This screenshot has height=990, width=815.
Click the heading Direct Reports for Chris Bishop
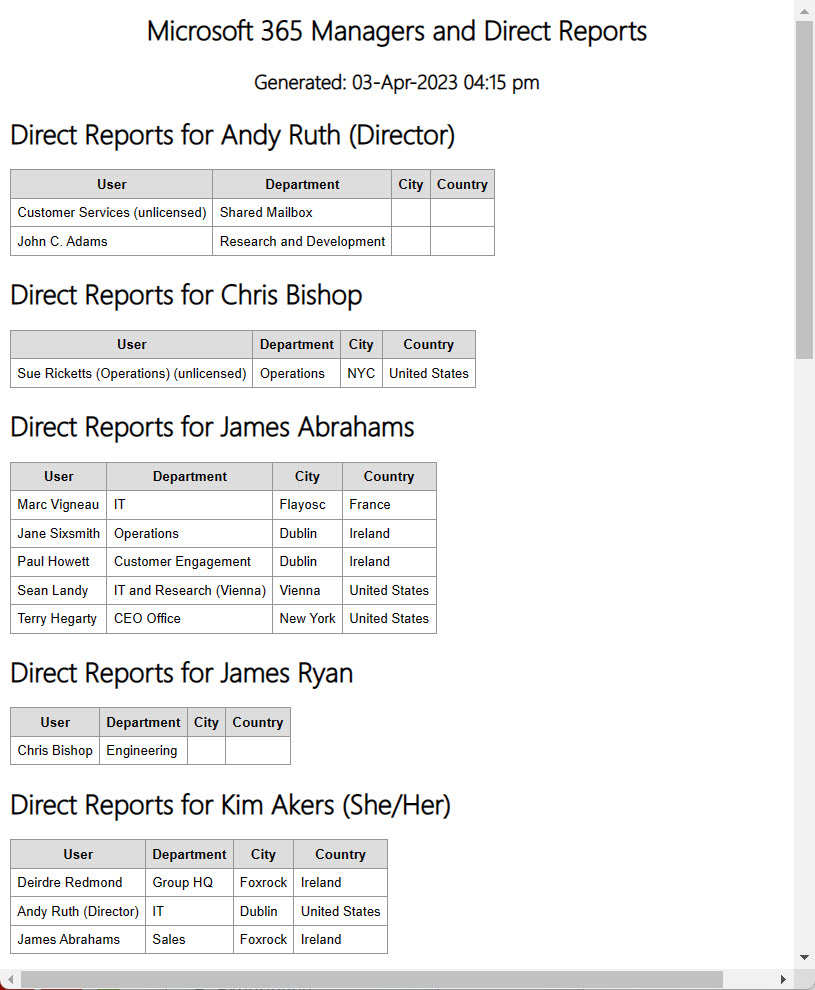[186, 295]
